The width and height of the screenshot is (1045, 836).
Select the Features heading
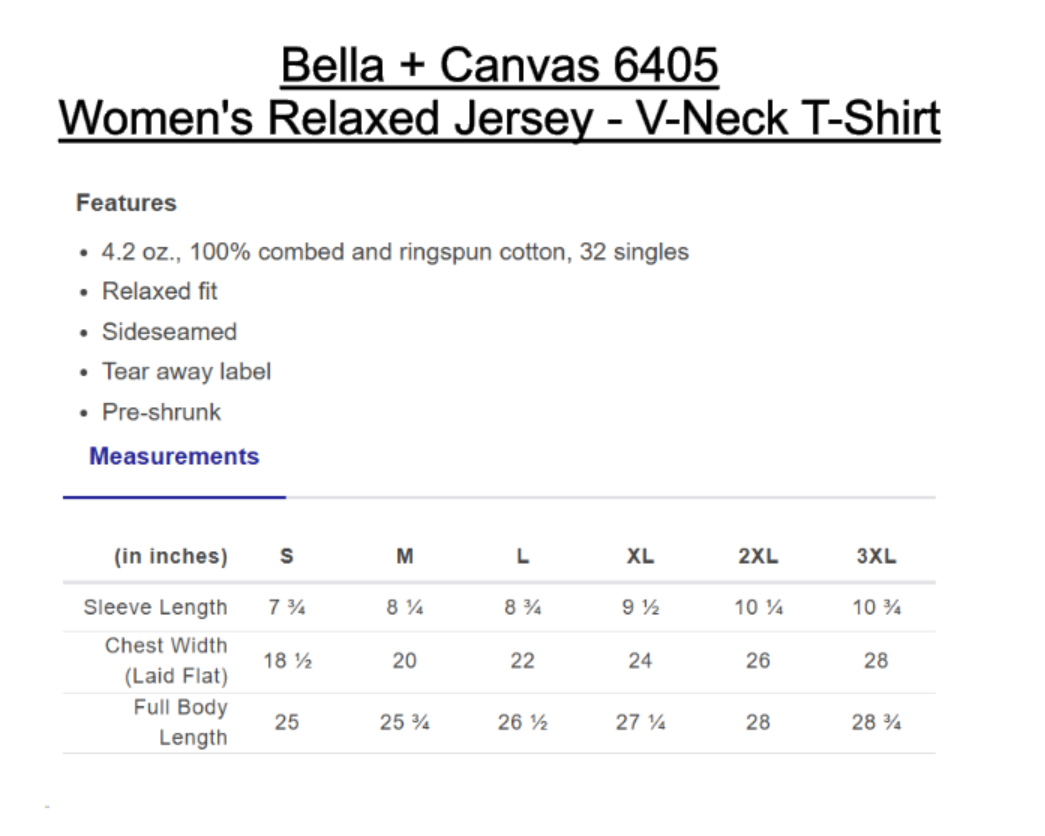(126, 203)
